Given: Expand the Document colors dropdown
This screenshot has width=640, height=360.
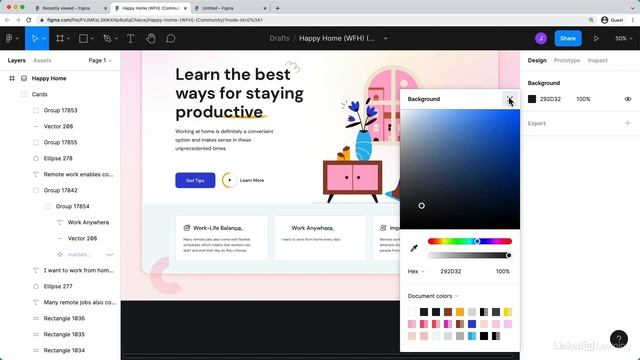Looking at the screenshot, I should pyautogui.click(x=433, y=296).
